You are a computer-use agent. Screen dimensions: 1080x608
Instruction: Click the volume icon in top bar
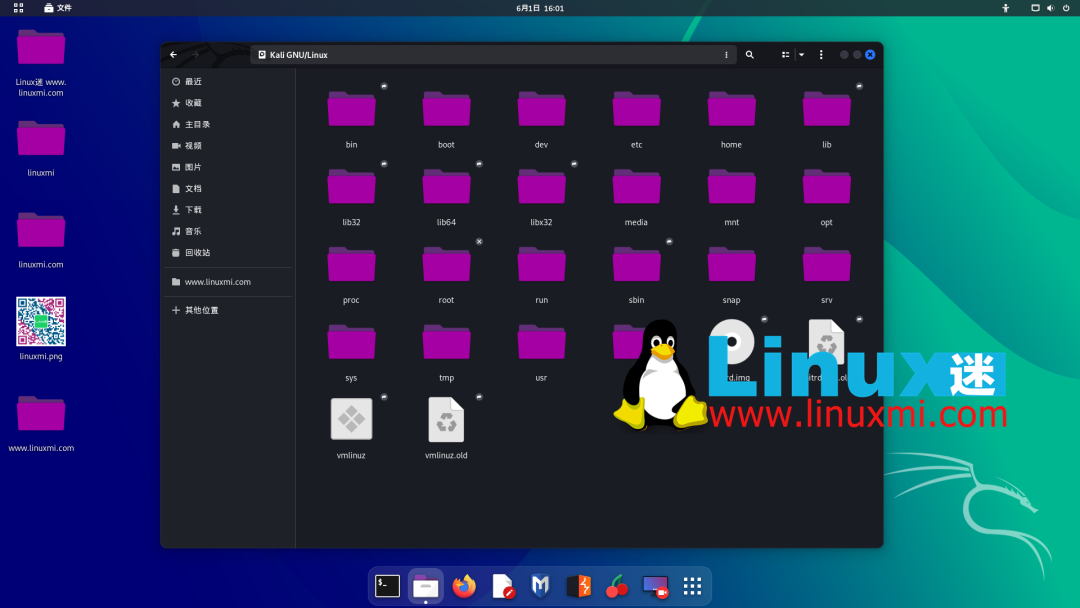point(1050,8)
